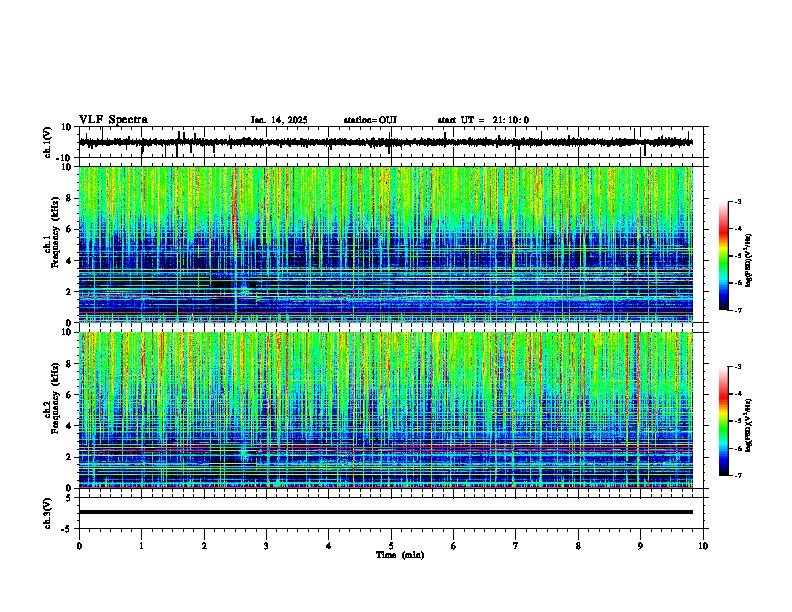Image resolution: width=792 pixels, height=612 pixels.
Task: Click the ch.1 log(PSD) color bar title
Action: pos(749,260)
